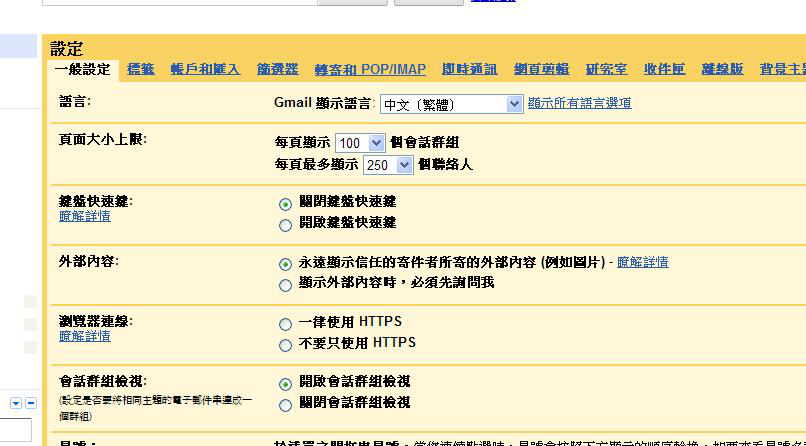
Task: Switch to the 研究室 tab
Action: coord(606,69)
